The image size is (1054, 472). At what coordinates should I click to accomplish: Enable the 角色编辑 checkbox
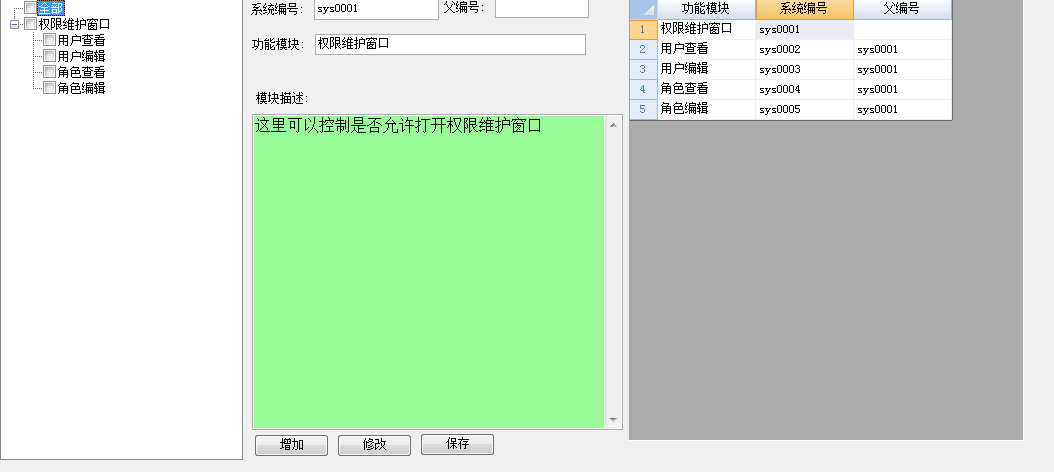49,88
